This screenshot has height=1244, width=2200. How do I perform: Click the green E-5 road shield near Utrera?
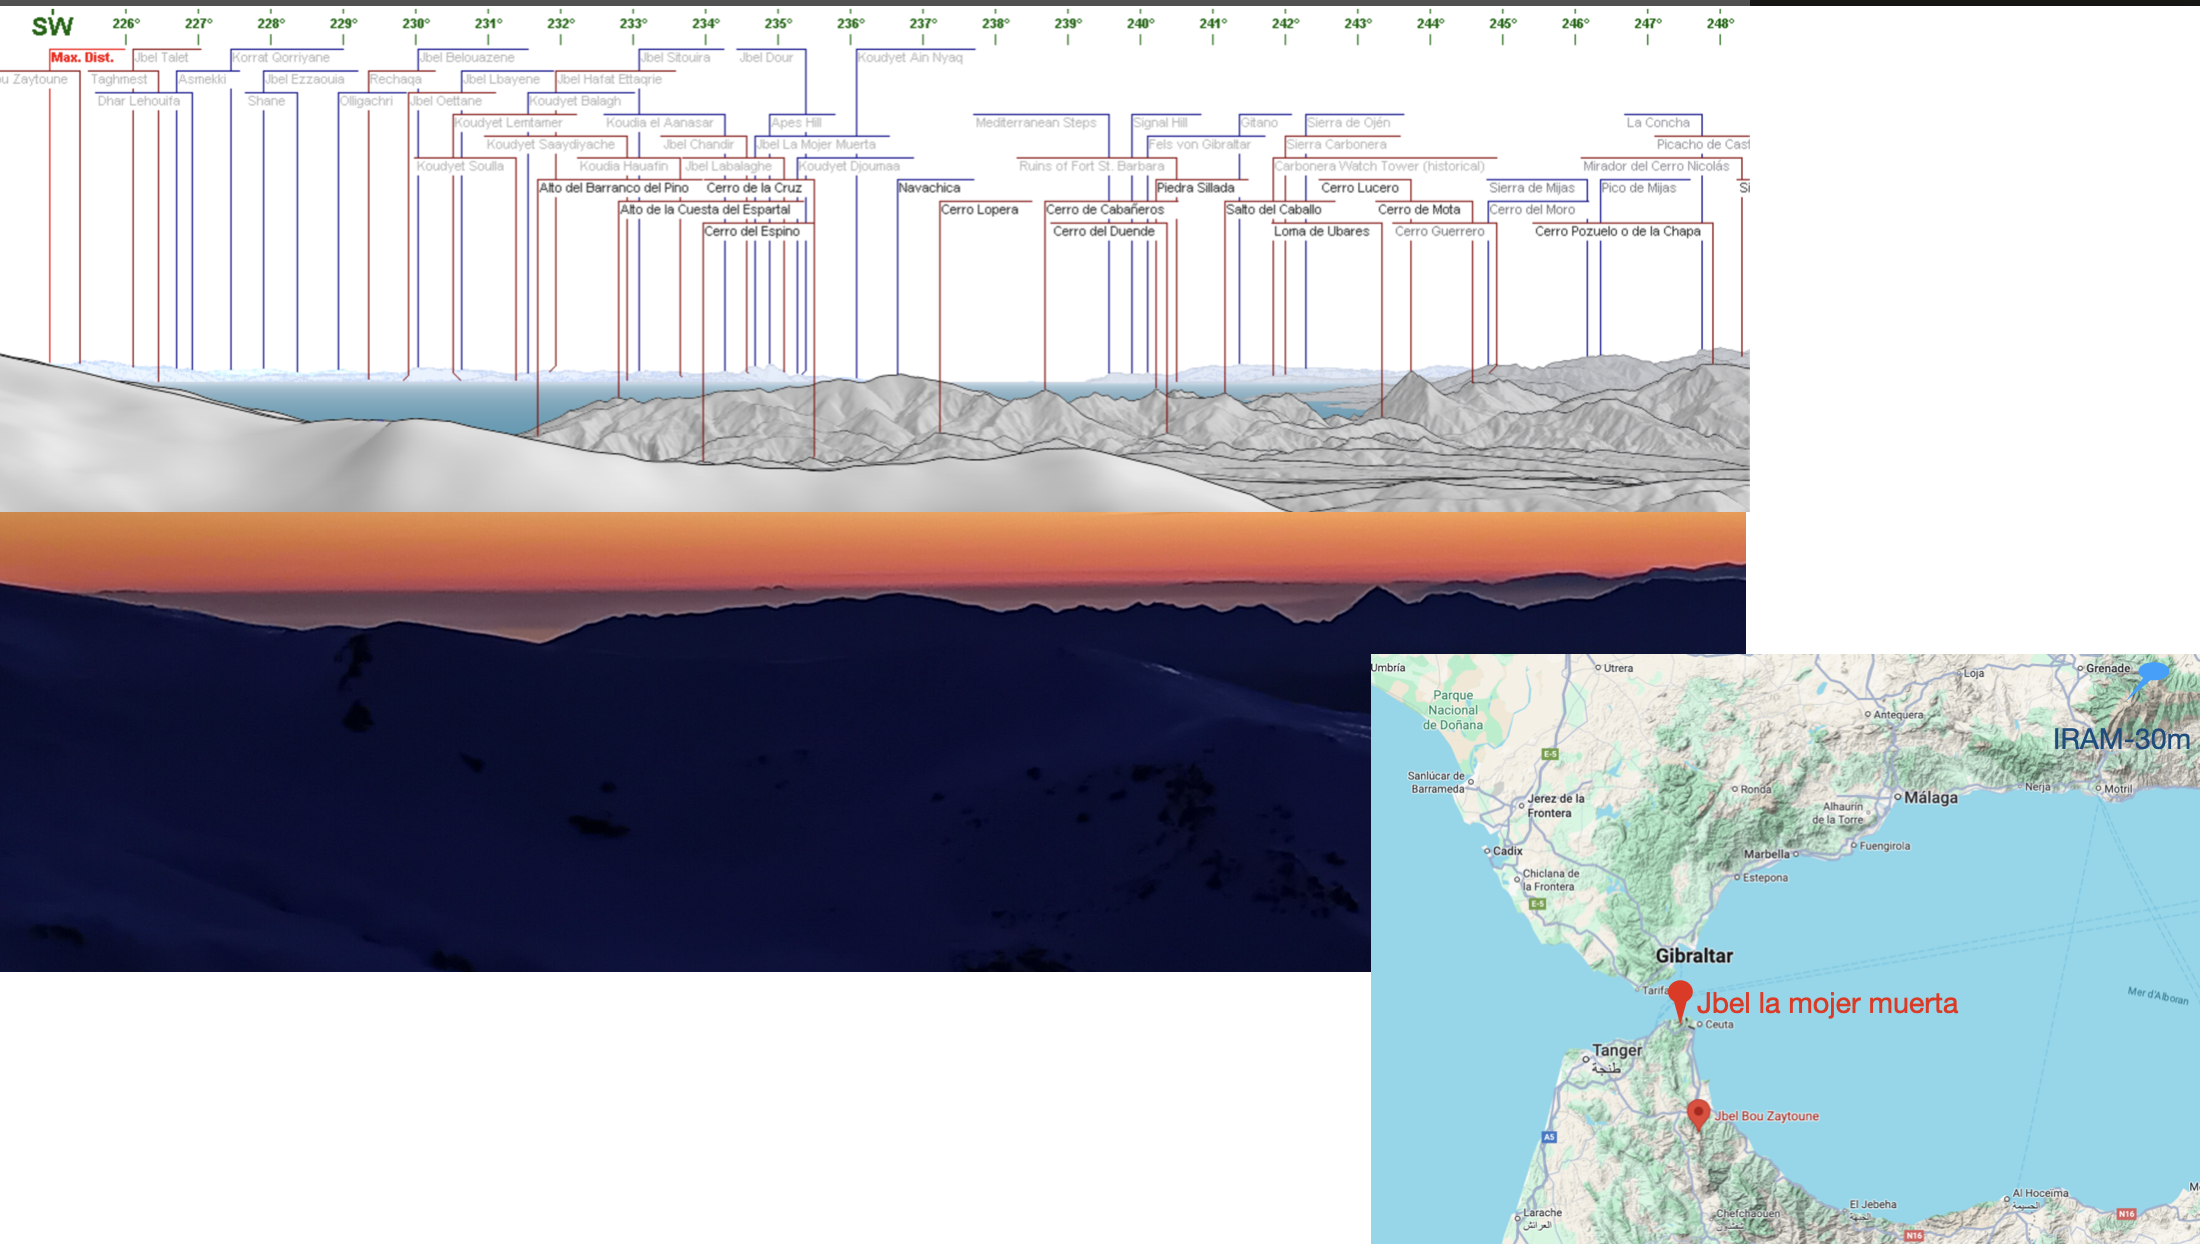1550,754
